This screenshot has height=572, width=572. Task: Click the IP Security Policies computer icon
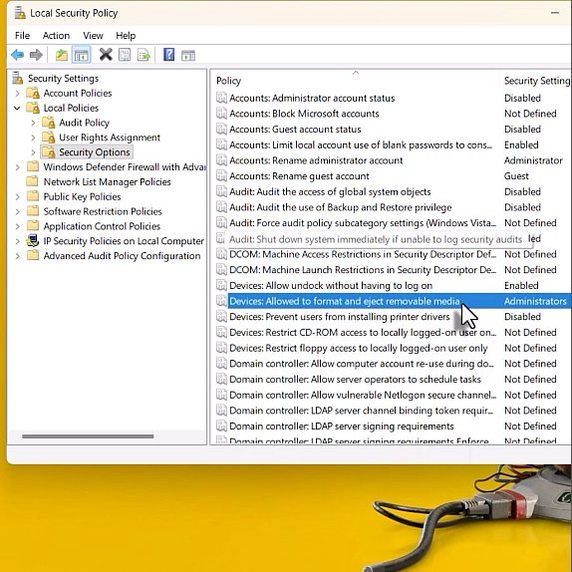coord(33,241)
